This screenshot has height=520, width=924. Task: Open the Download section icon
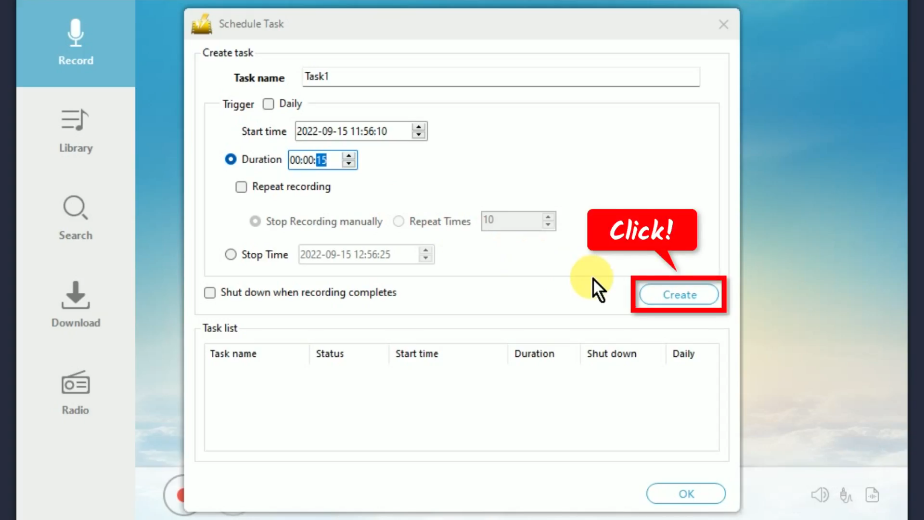pyautogui.click(x=75, y=295)
